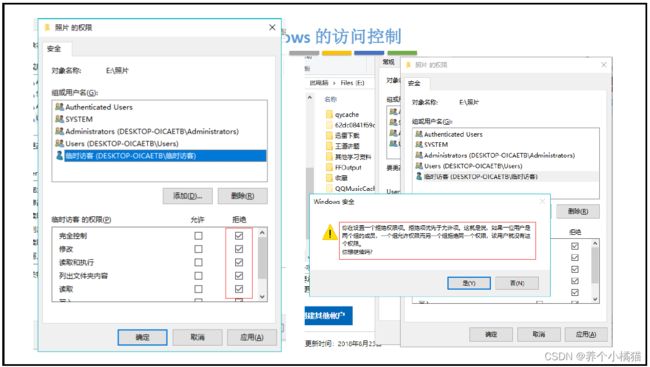Click permissions list scroll-up arrow in right dialog

(x=595, y=243)
